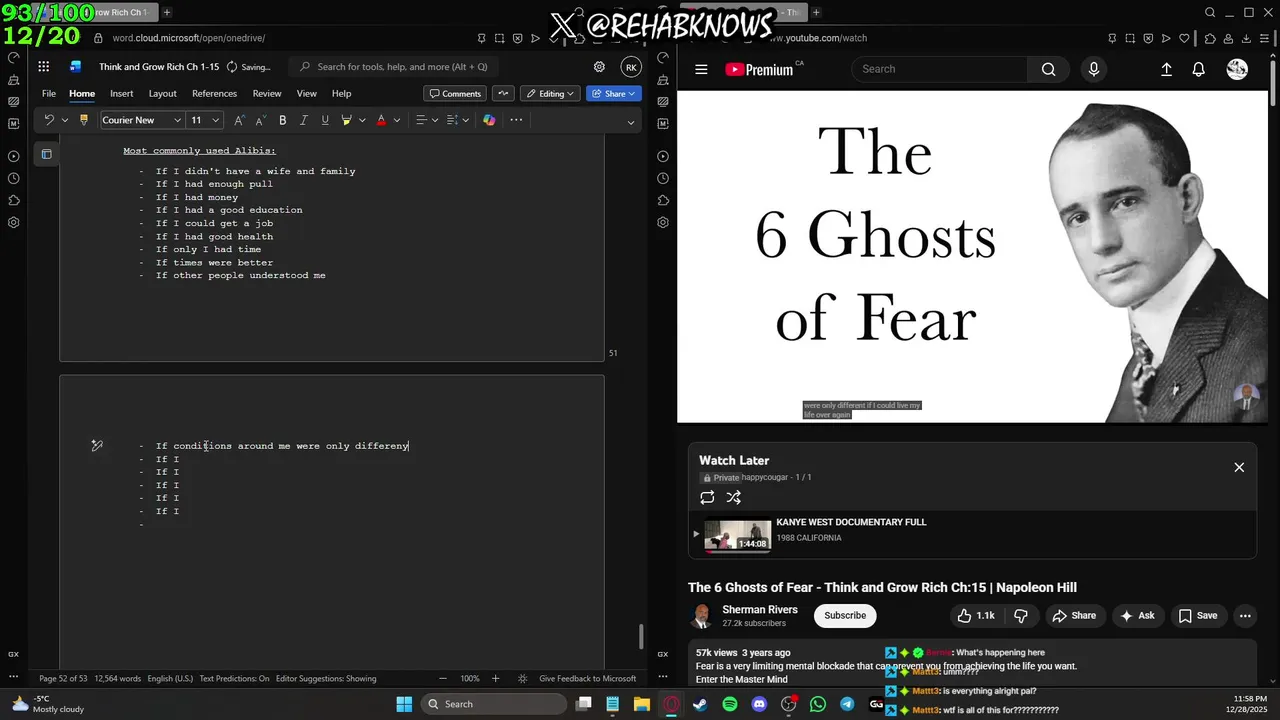
Task: Open the Kanye West Documentary thumbnail
Action: pos(737,535)
